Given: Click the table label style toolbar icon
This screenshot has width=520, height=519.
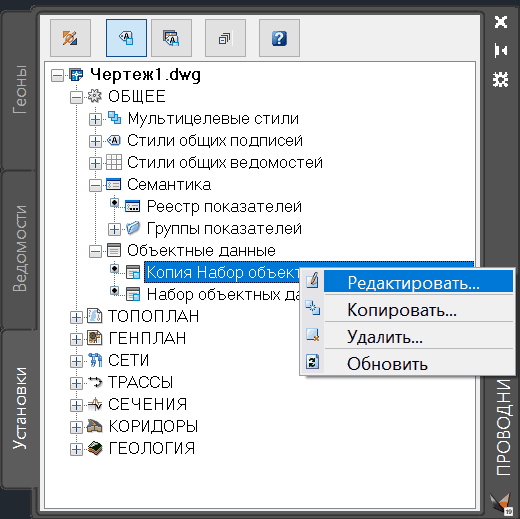Looking at the screenshot, I should [x=171, y=38].
